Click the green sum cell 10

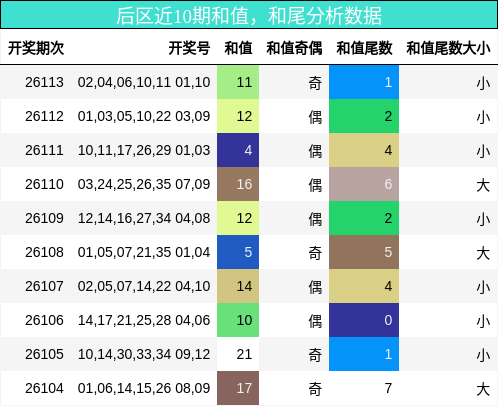[x=238, y=320]
